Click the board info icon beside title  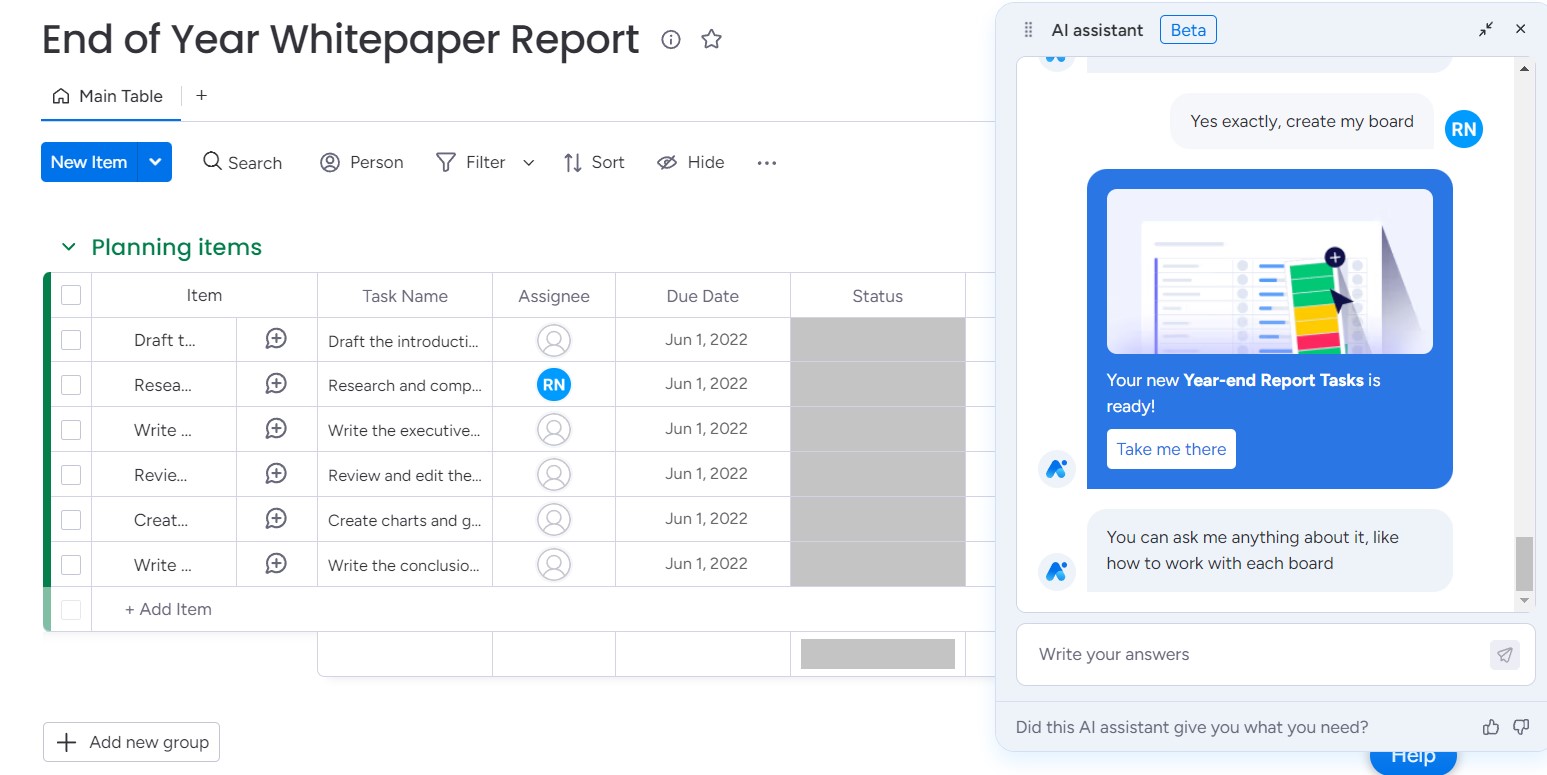[671, 40]
